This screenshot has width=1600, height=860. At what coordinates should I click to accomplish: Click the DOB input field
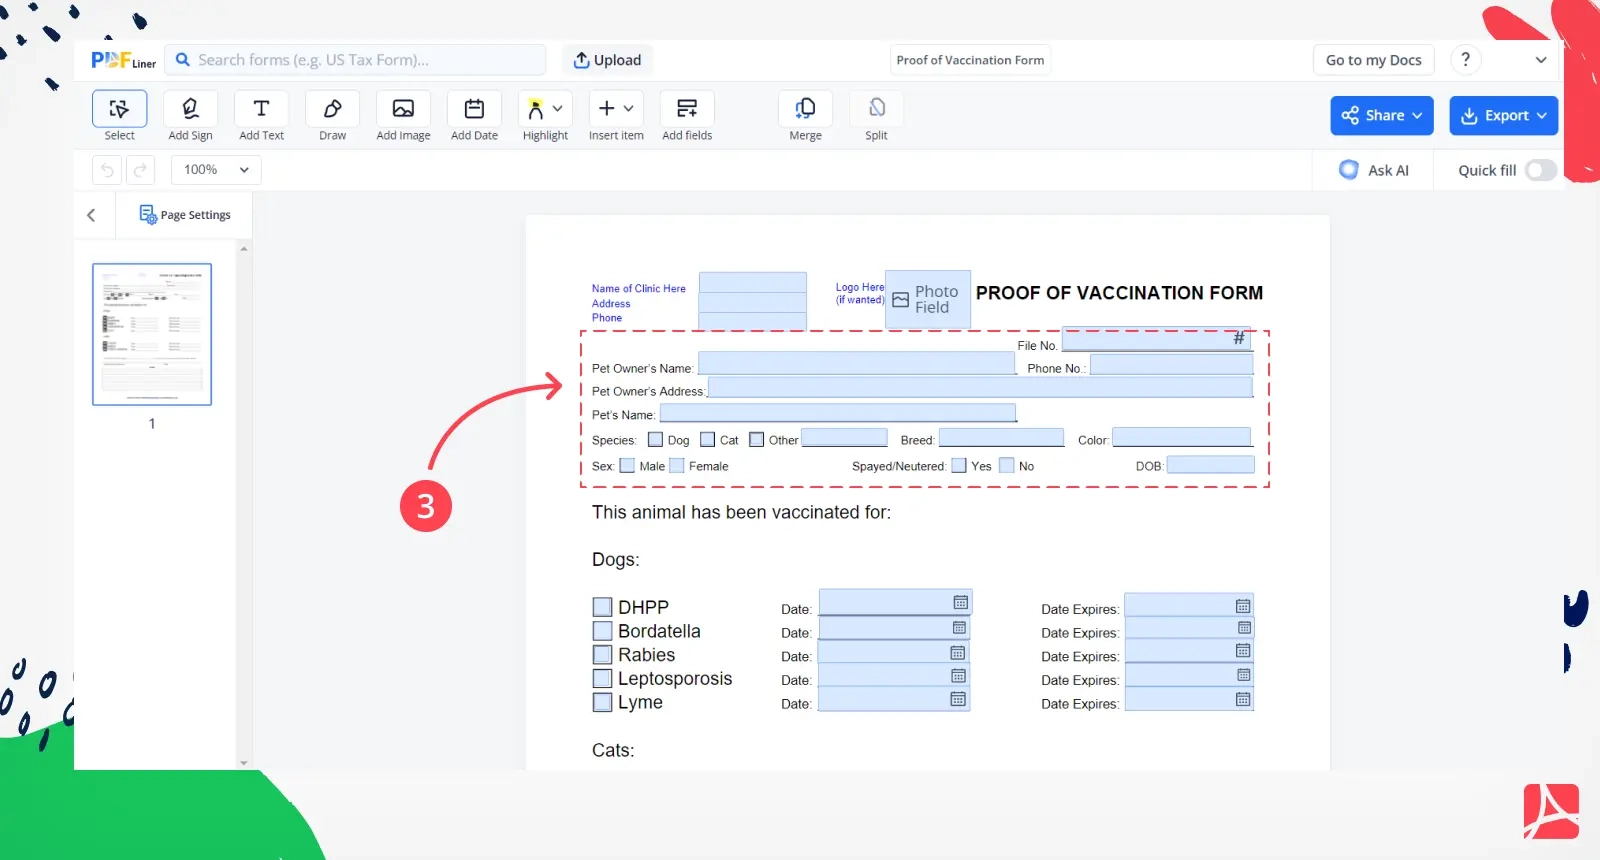click(x=1210, y=464)
